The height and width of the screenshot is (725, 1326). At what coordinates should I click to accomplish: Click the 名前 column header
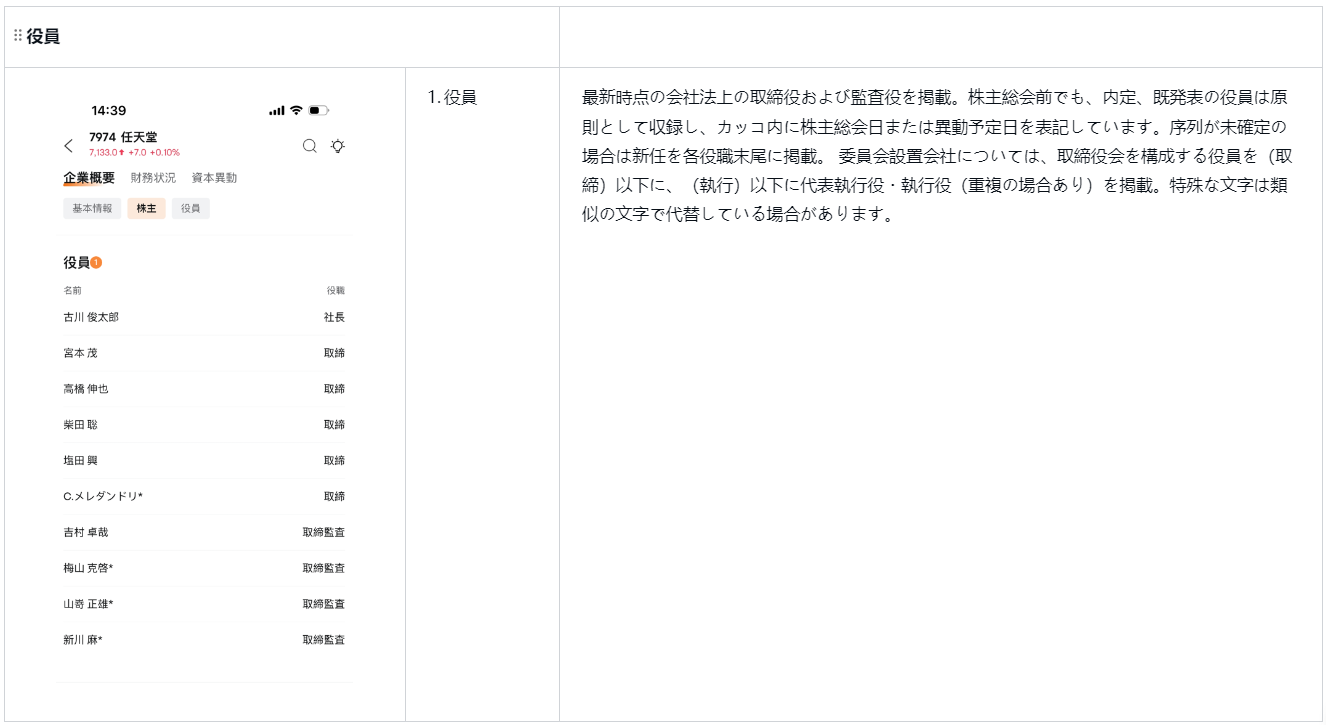[x=72, y=290]
